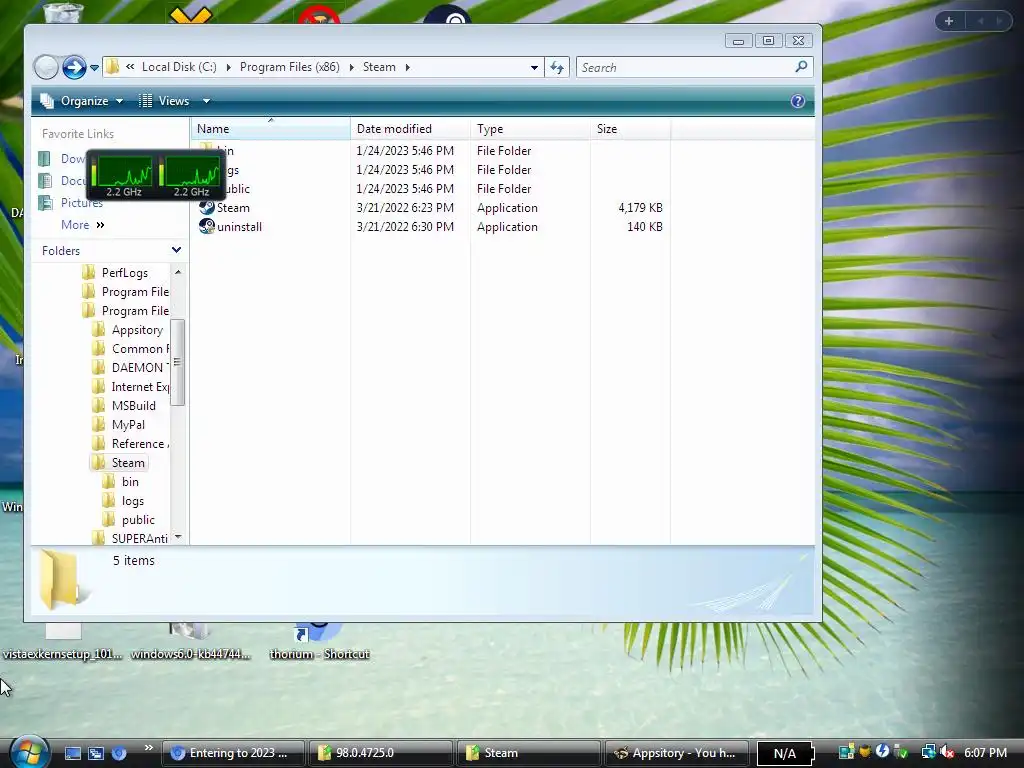
Task: Expand arrow after Local Disk (C:) breadcrumb
Action: (228, 67)
